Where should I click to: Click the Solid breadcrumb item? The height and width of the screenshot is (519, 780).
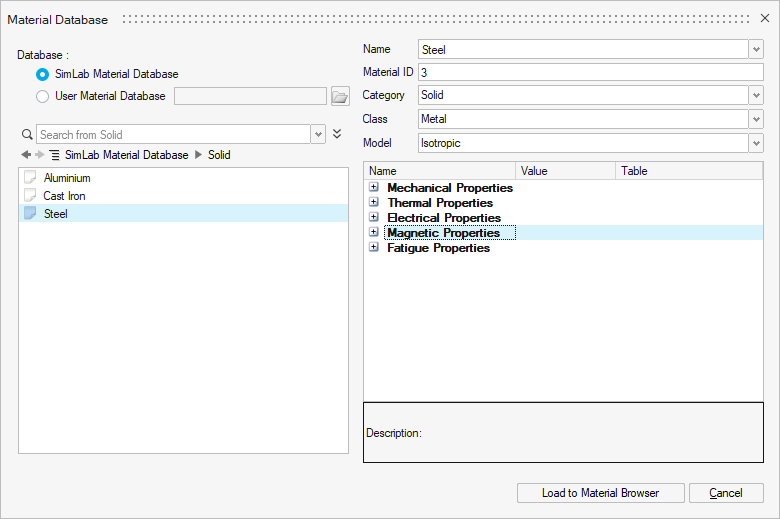(219, 155)
